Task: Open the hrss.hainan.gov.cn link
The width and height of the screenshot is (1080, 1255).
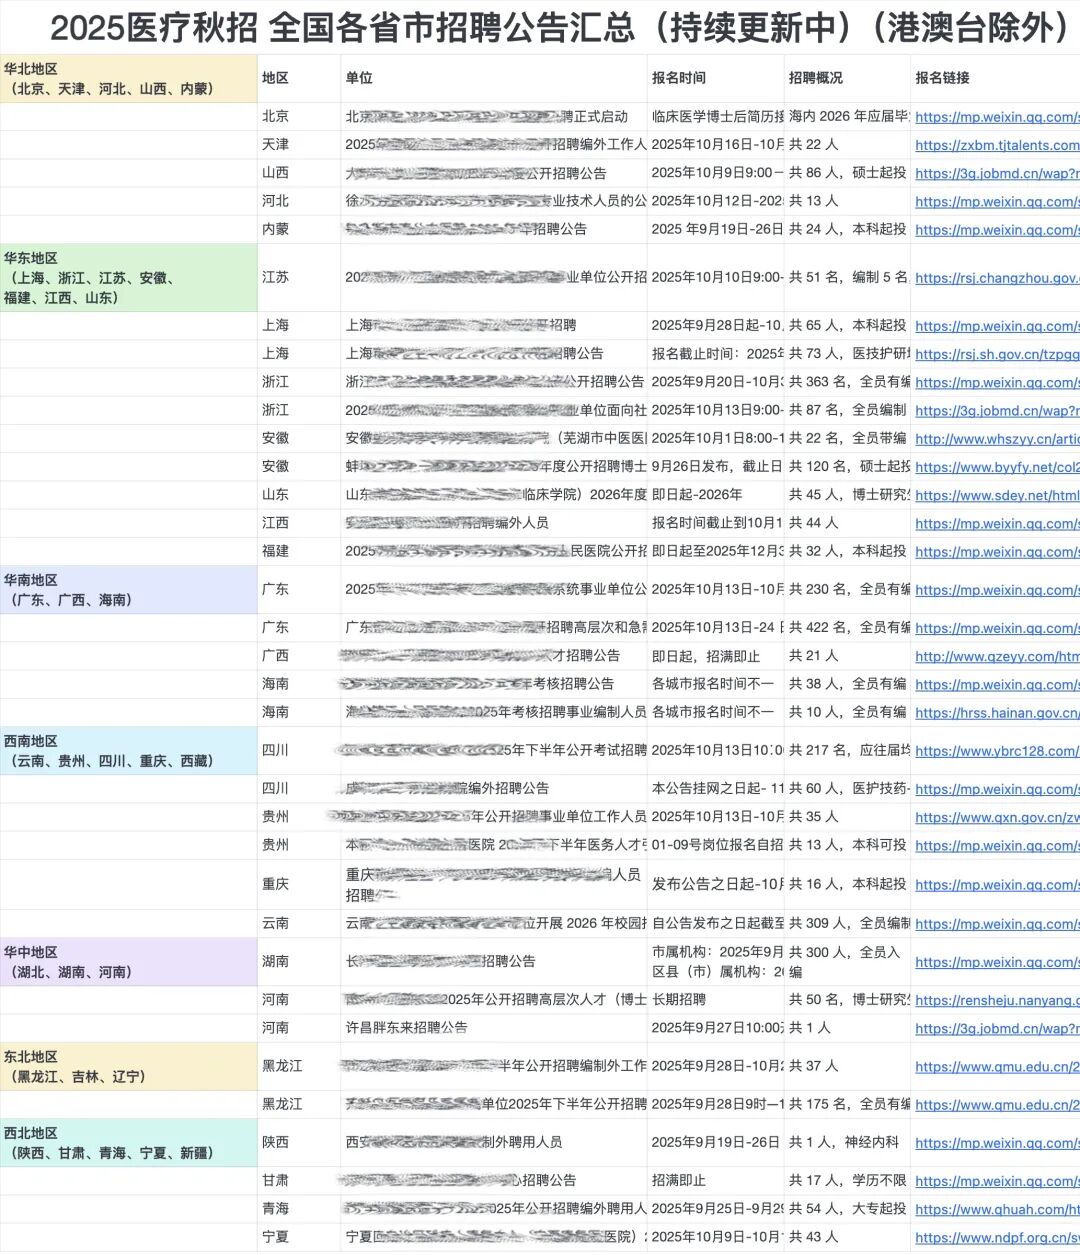Action: (996, 713)
